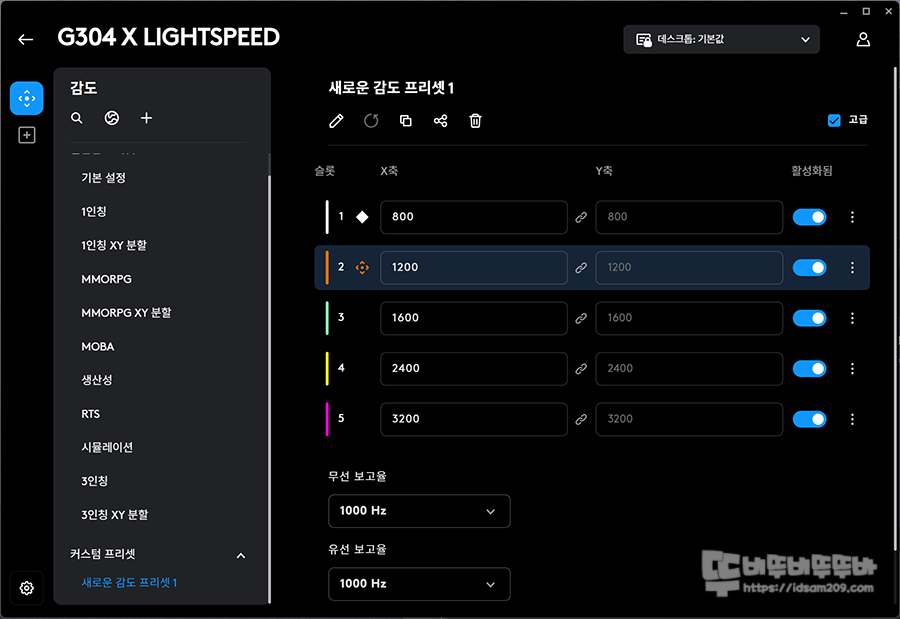Collapse the 커스텀 프리셋 section
The height and width of the screenshot is (619, 900).
click(241, 555)
